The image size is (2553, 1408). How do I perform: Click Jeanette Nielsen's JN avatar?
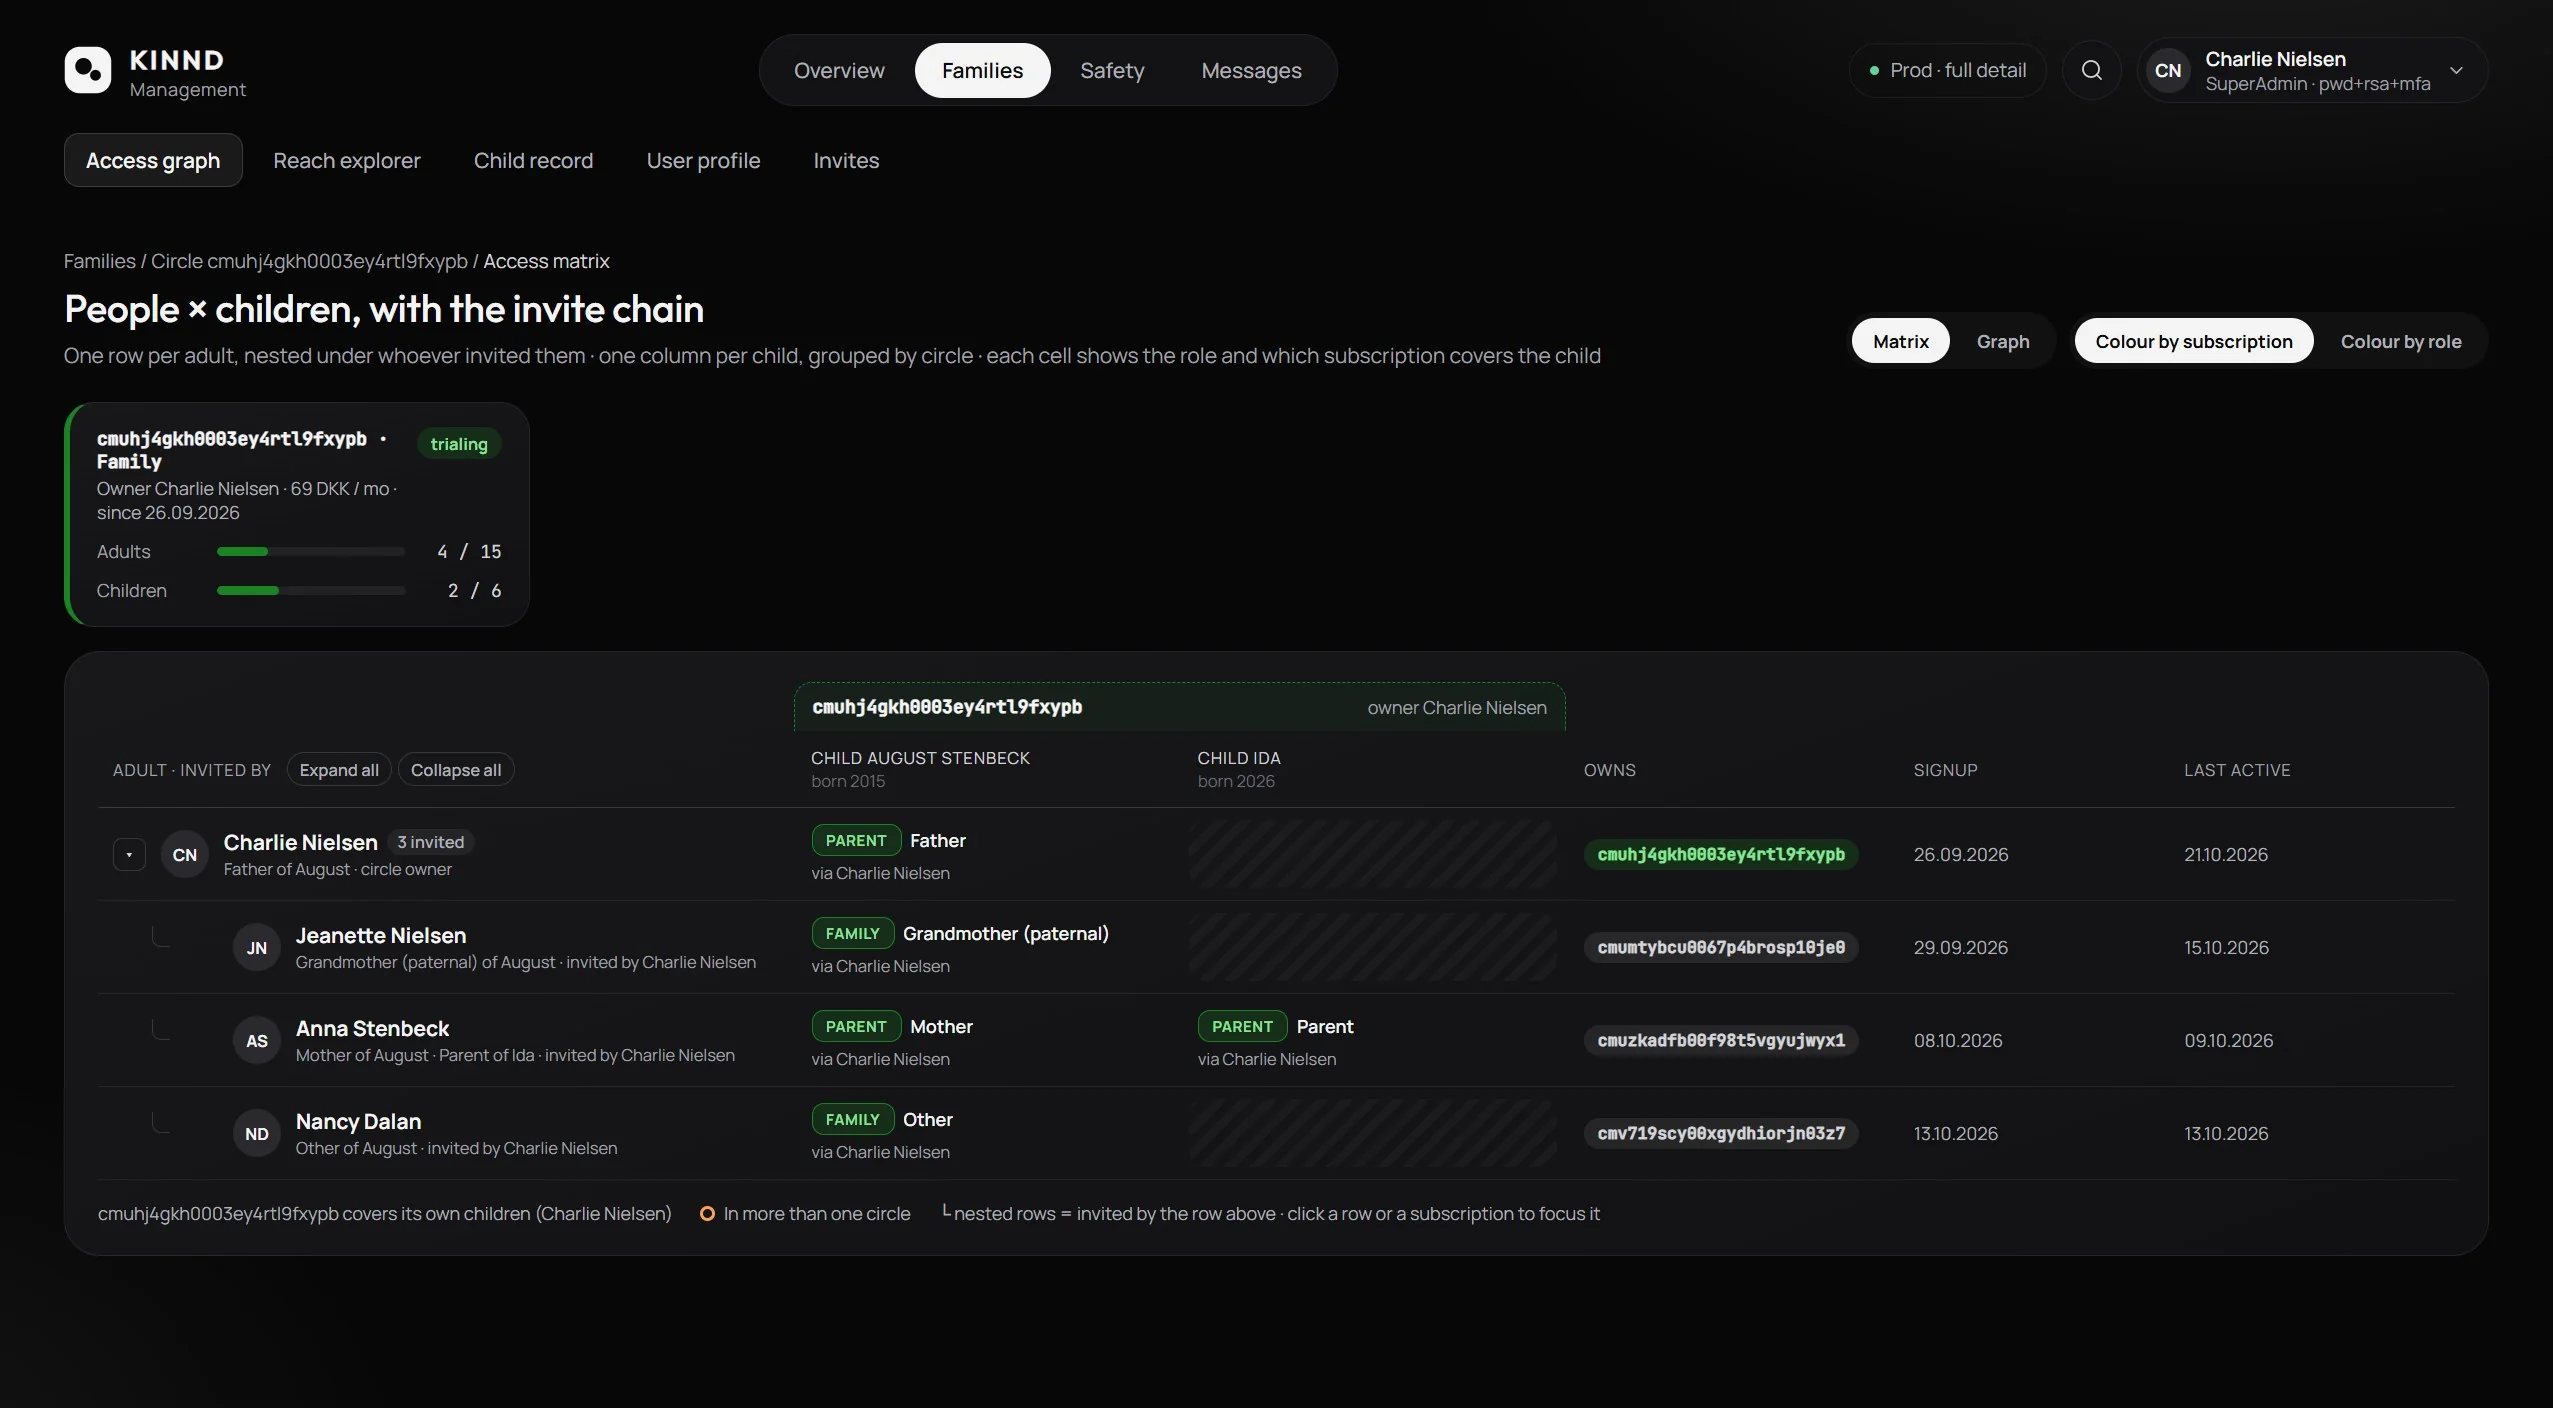click(x=257, y=947)
